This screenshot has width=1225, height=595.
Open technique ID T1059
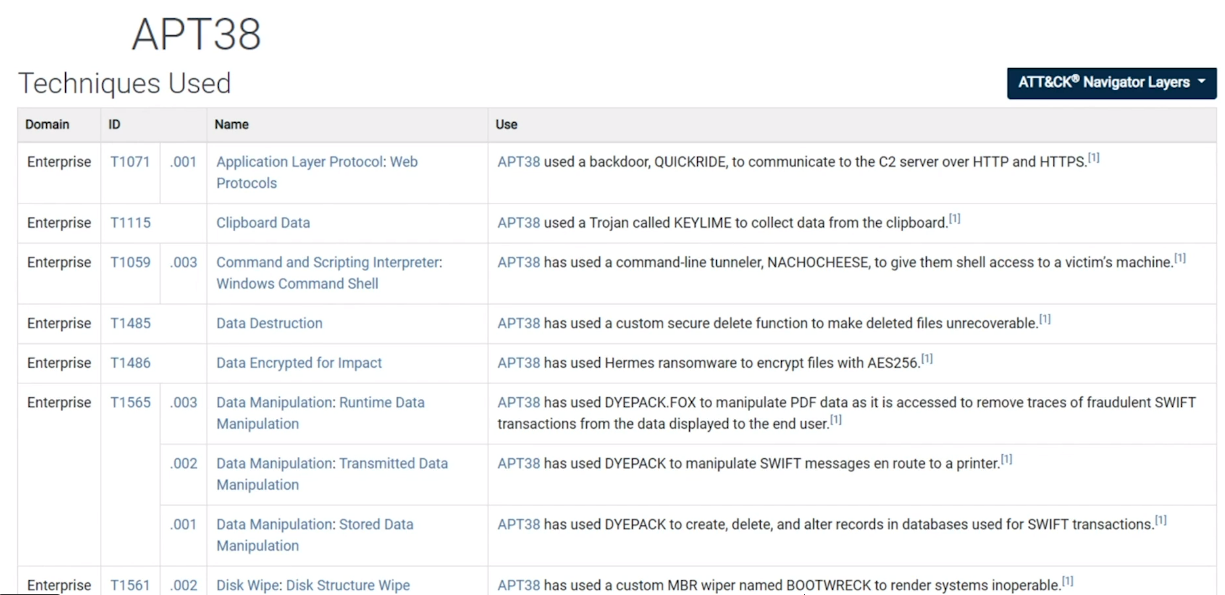click(x=130, y=263)
